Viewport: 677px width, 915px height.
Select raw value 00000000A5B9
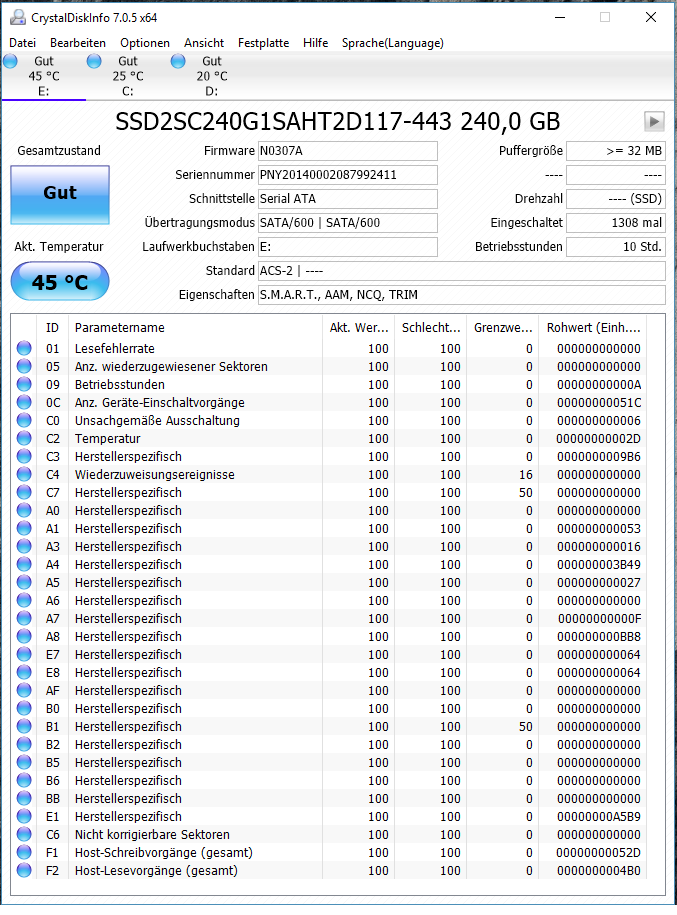[x=598, y=816]
